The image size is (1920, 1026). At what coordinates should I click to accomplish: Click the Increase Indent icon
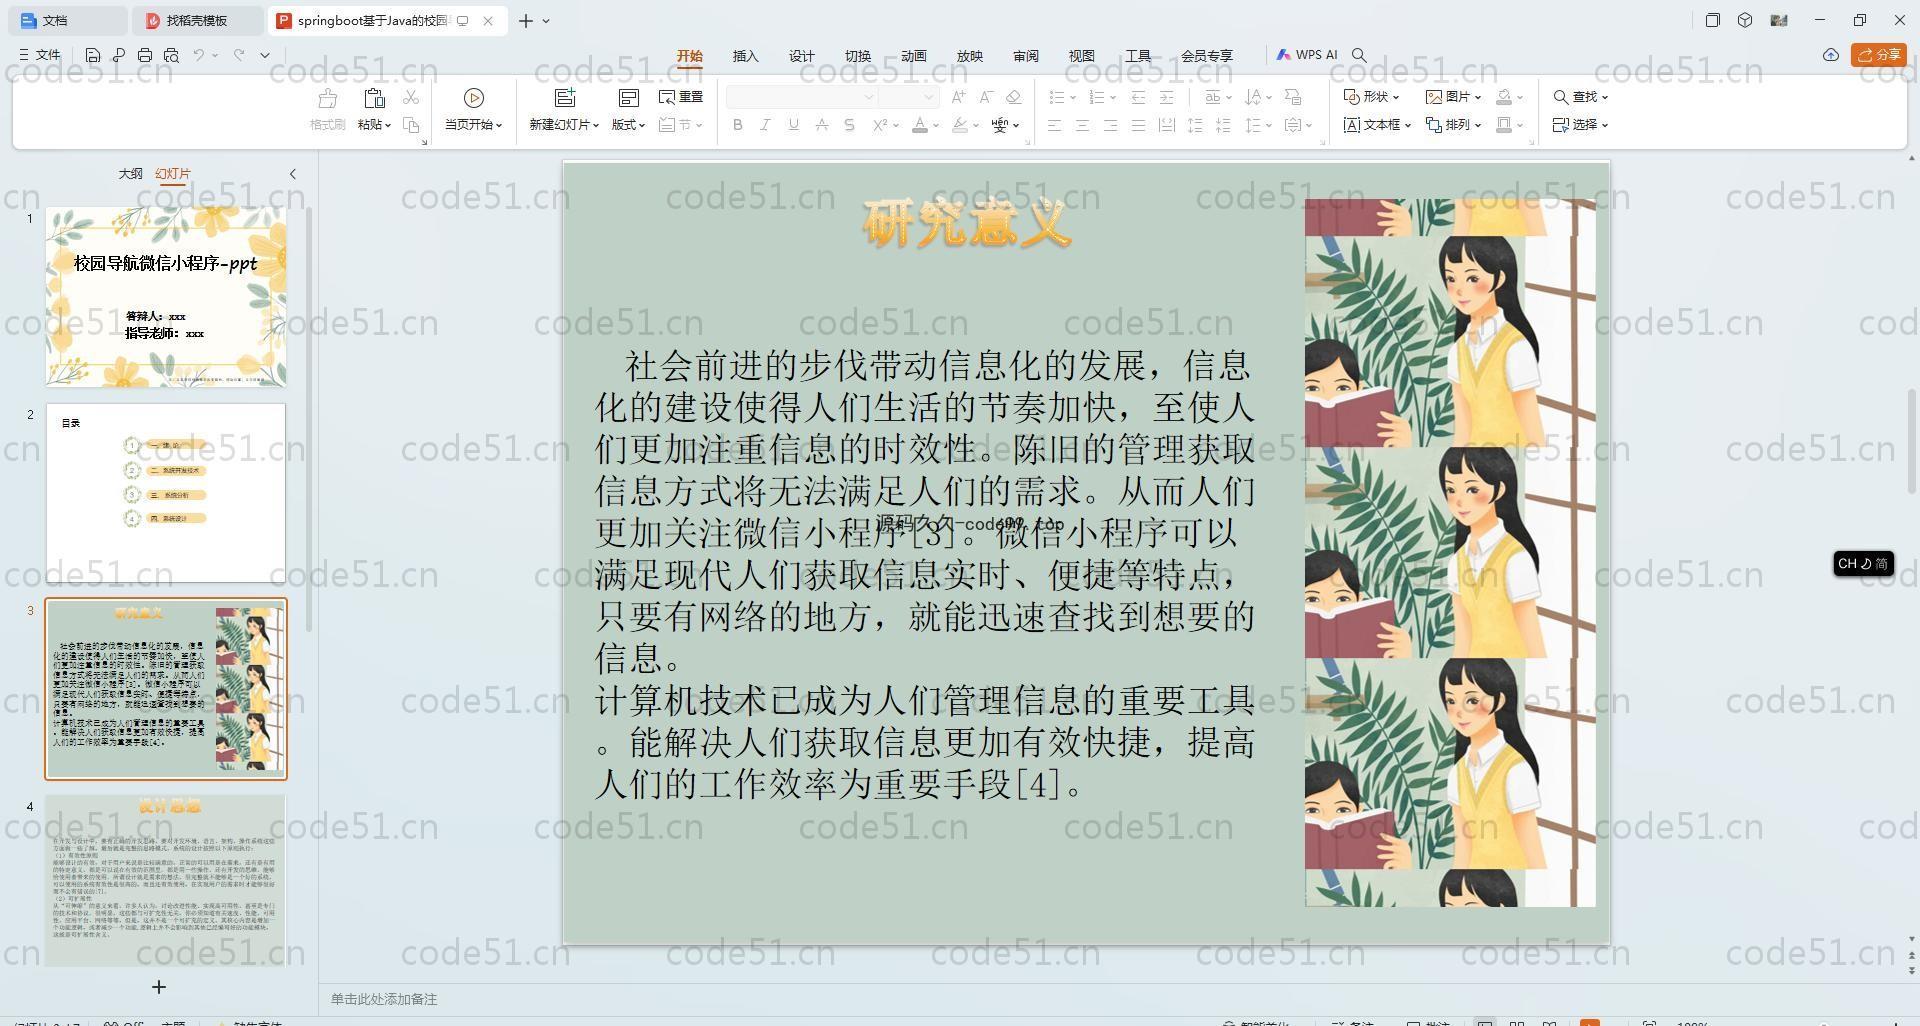click(1166, 97)
